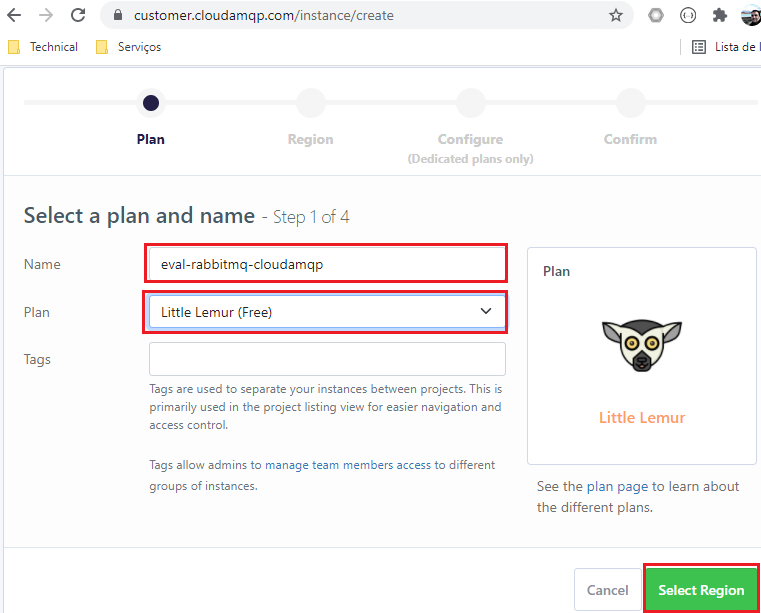This screenshot has width=761, height=613.
Task: Reload the page with the refresh icon
Action: coord(78,16)
